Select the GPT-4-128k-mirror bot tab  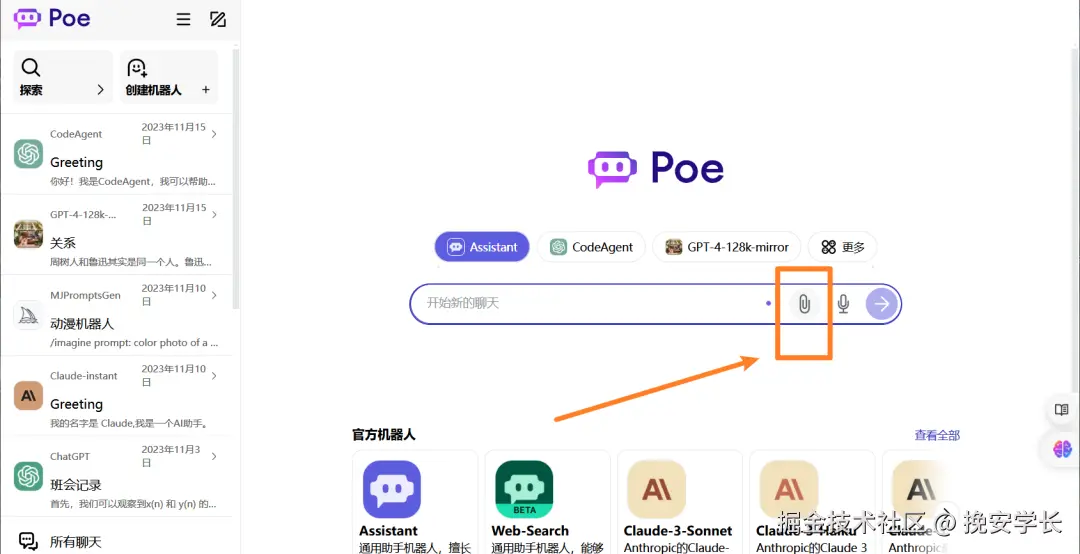(x=726, y=247)
